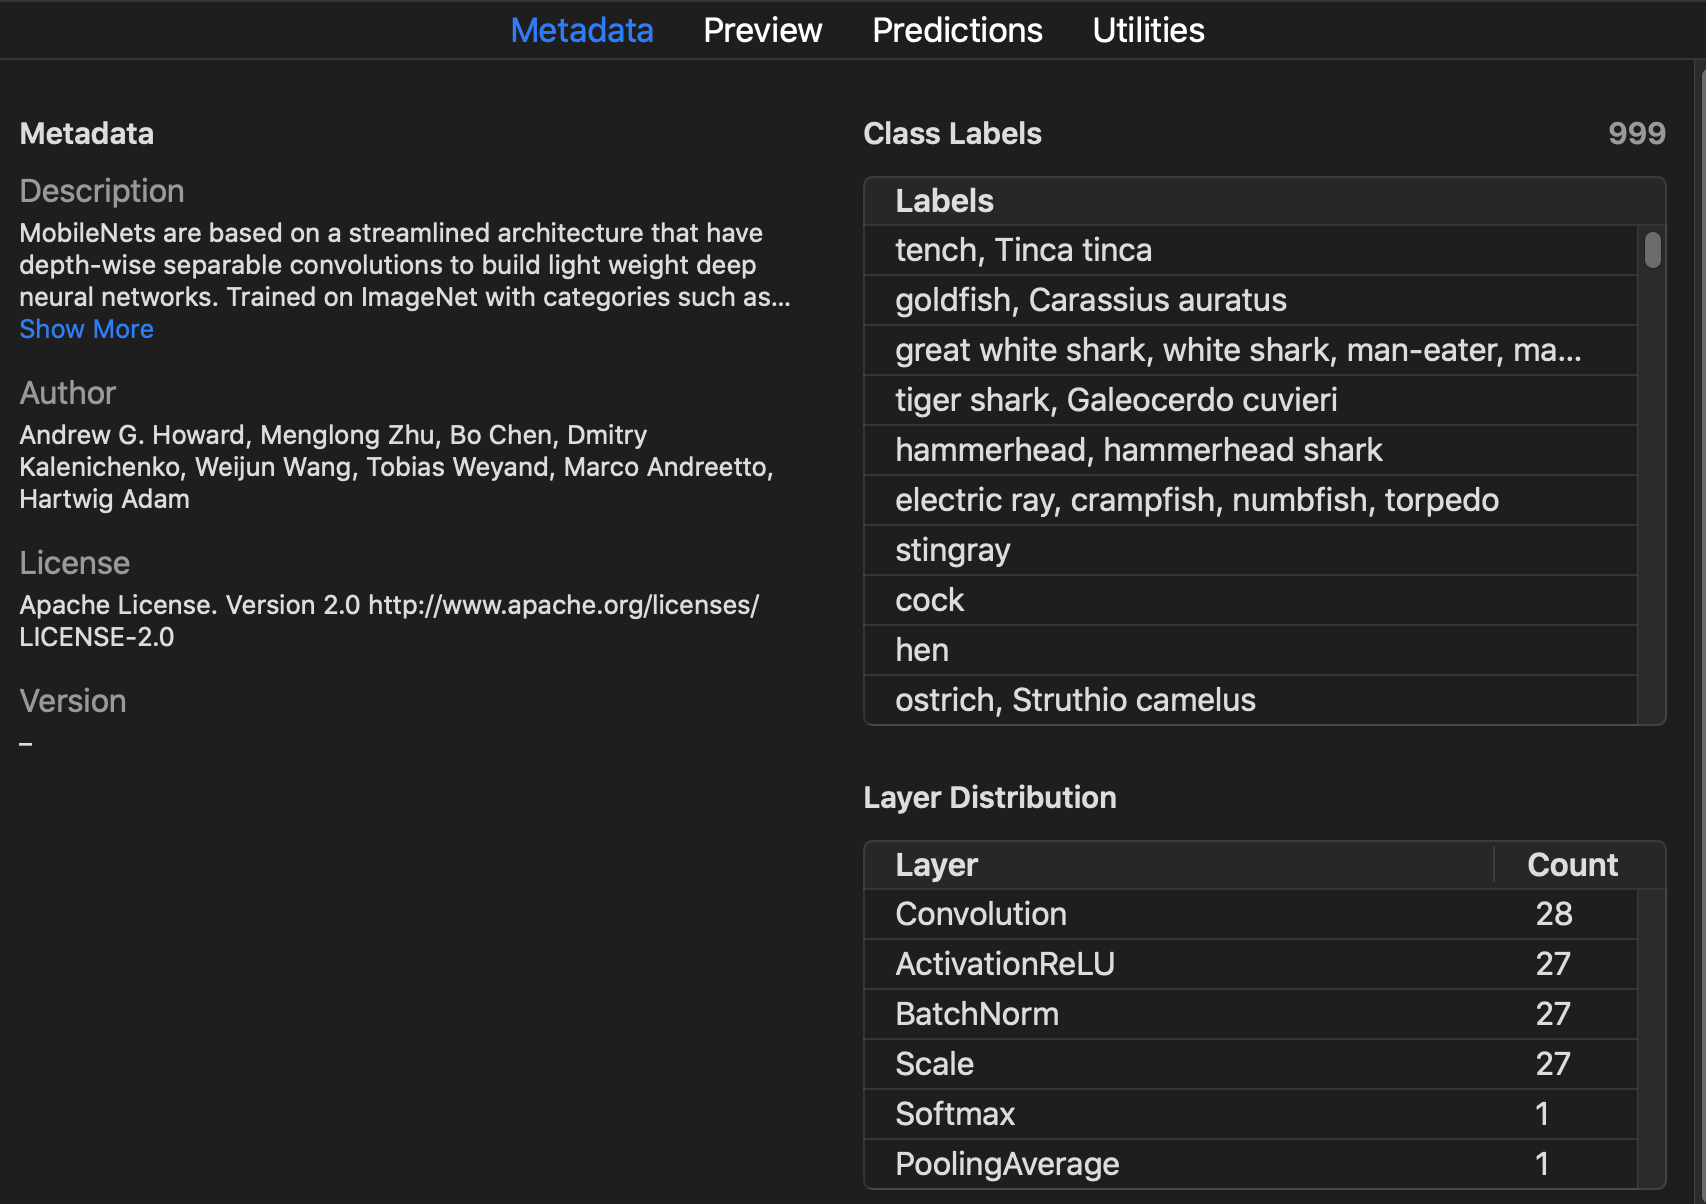
Task: Select tiger shark, Galeocerdo cuvieri row
Action: [x=1115, y=400]
